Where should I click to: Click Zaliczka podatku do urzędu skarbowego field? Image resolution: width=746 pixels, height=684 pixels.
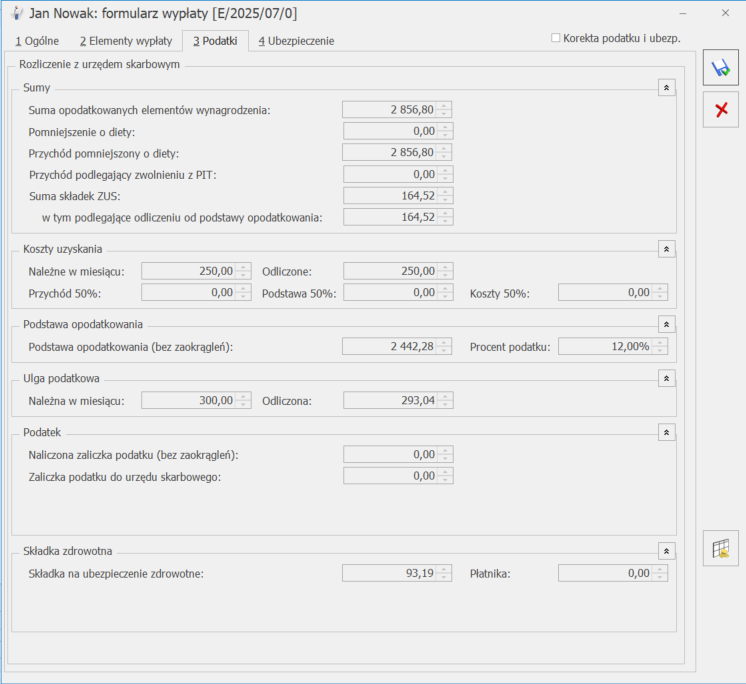click(x=398, y=476)
